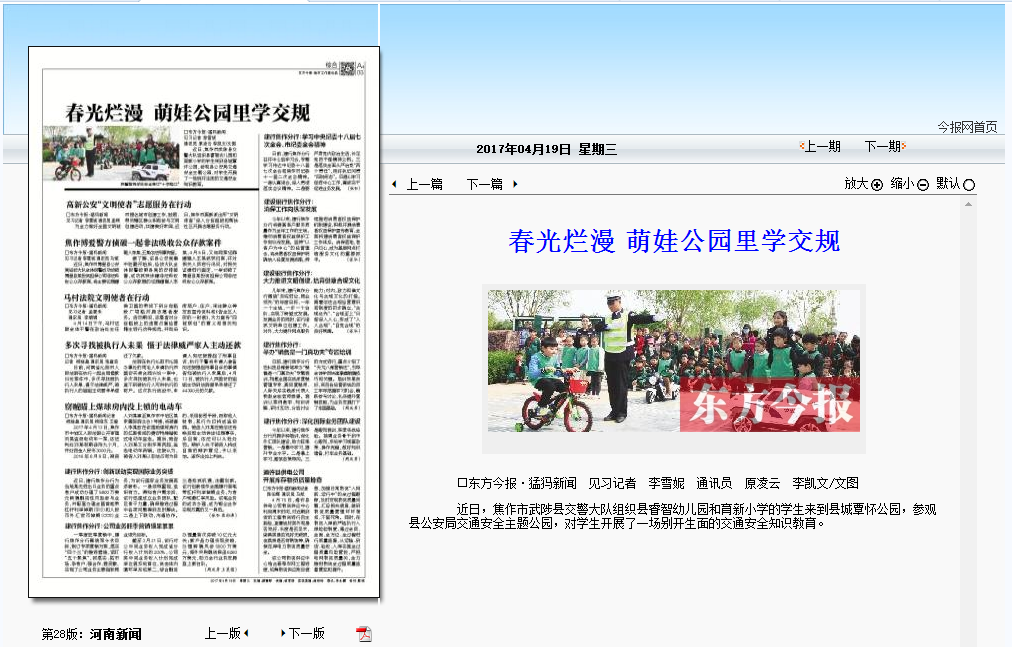Open next page 下一版

(305, 633)
